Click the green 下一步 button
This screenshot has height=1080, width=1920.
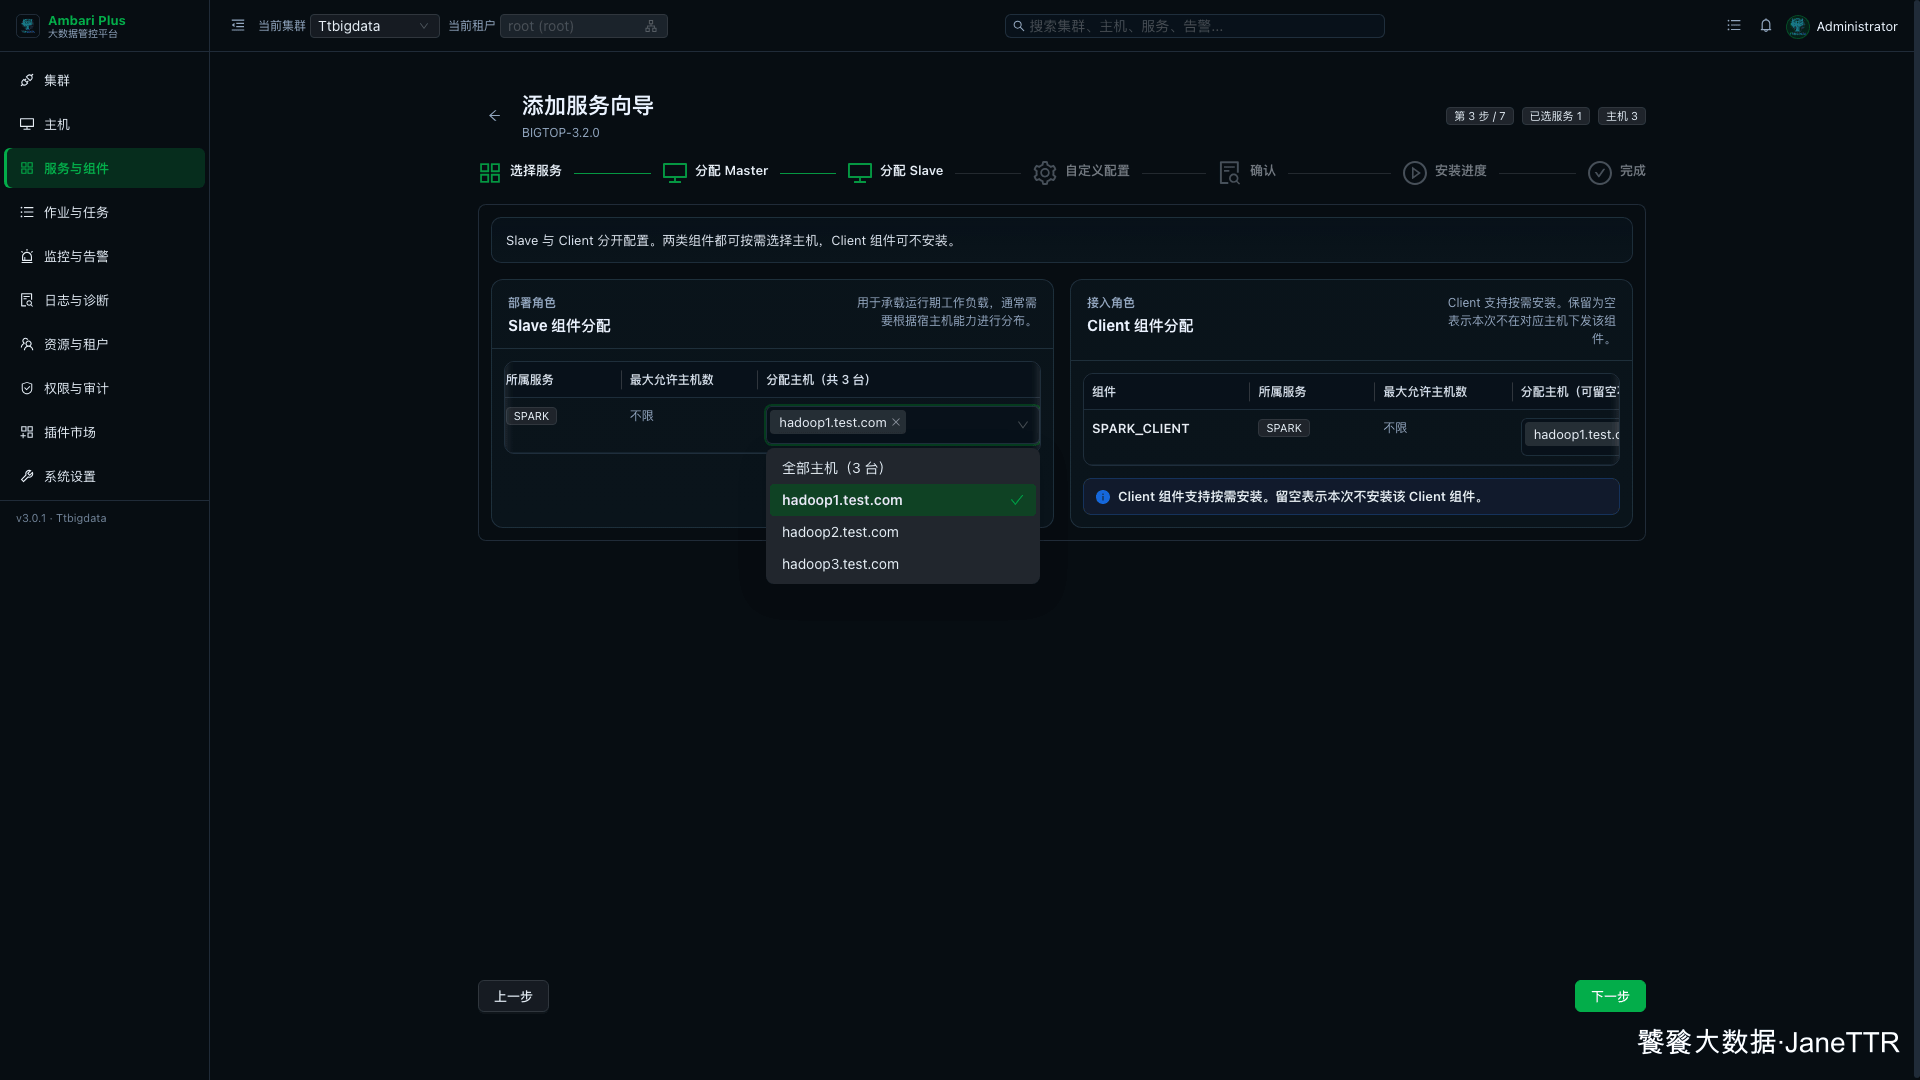click(x=1610, y=996)
